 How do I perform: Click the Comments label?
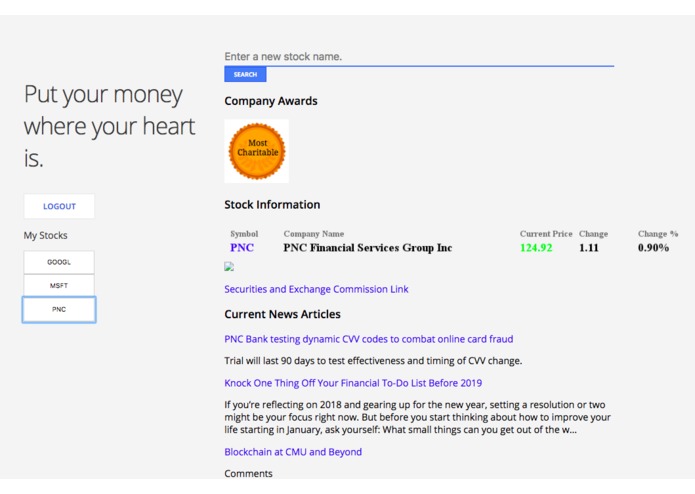[248, 474]
